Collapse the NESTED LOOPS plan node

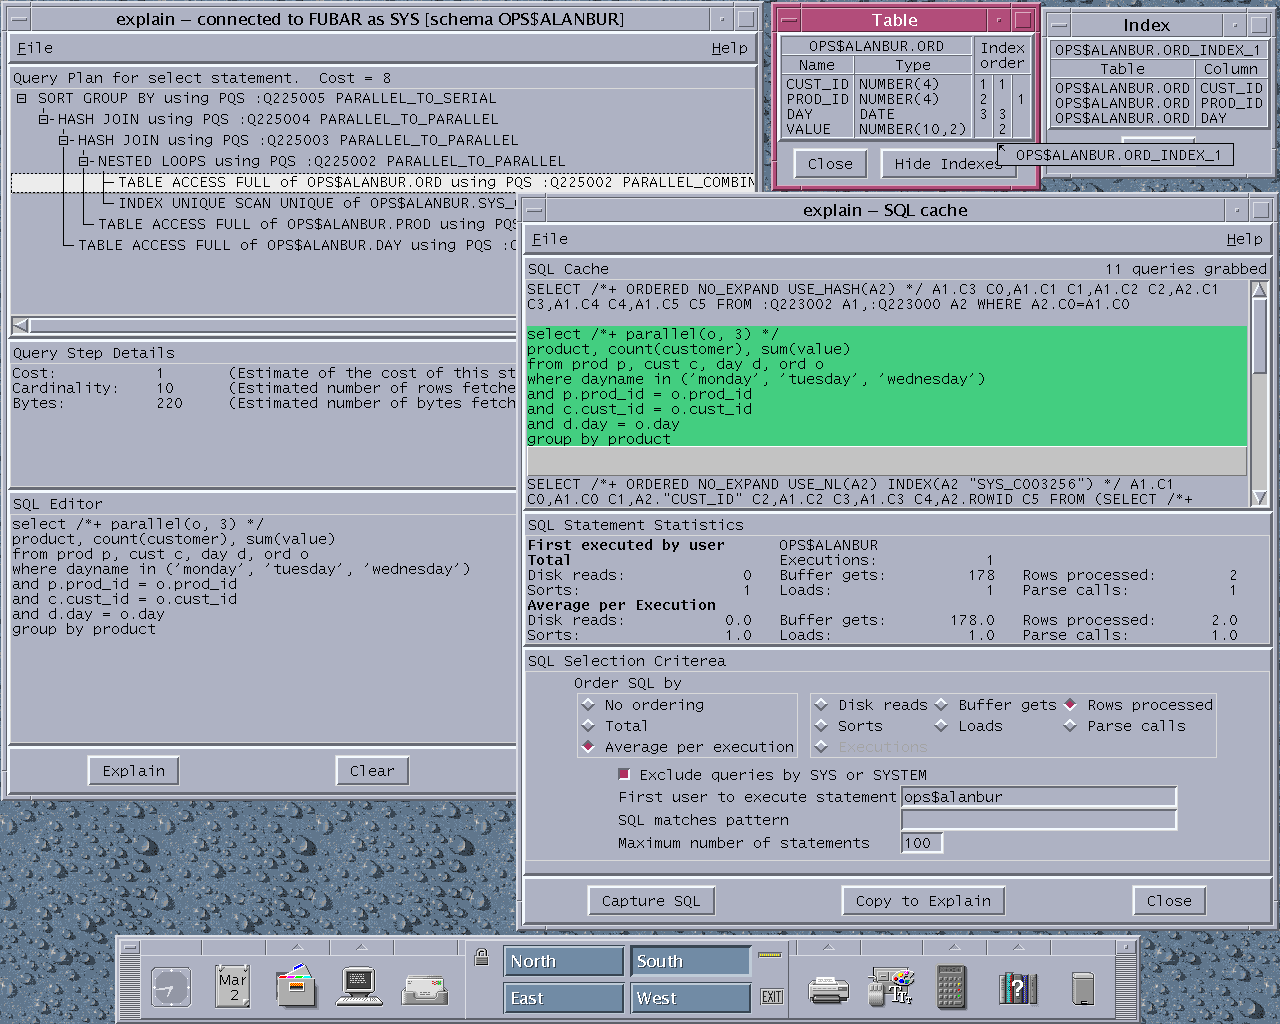click(x=84, y=161)
